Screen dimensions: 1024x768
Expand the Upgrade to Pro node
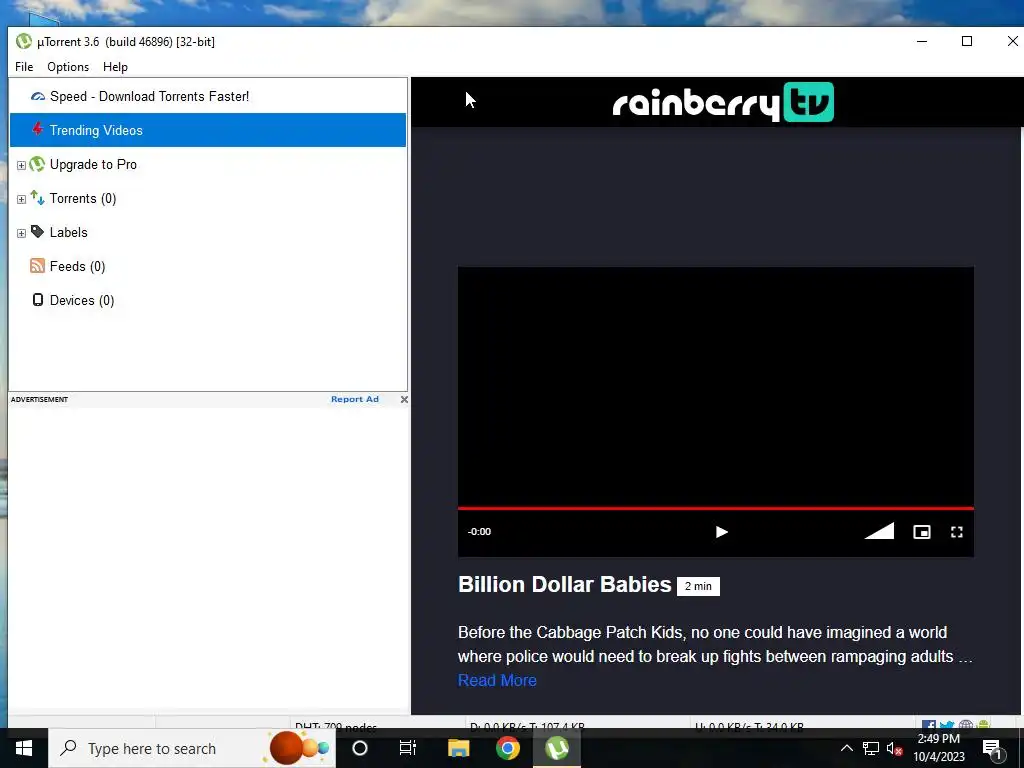(21, 165)
